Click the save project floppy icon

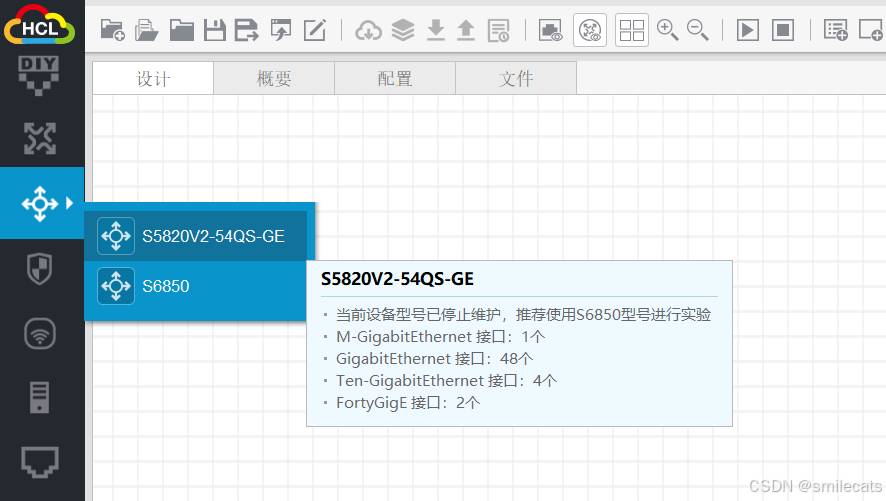pyautogui.click(x=214, y=30)
